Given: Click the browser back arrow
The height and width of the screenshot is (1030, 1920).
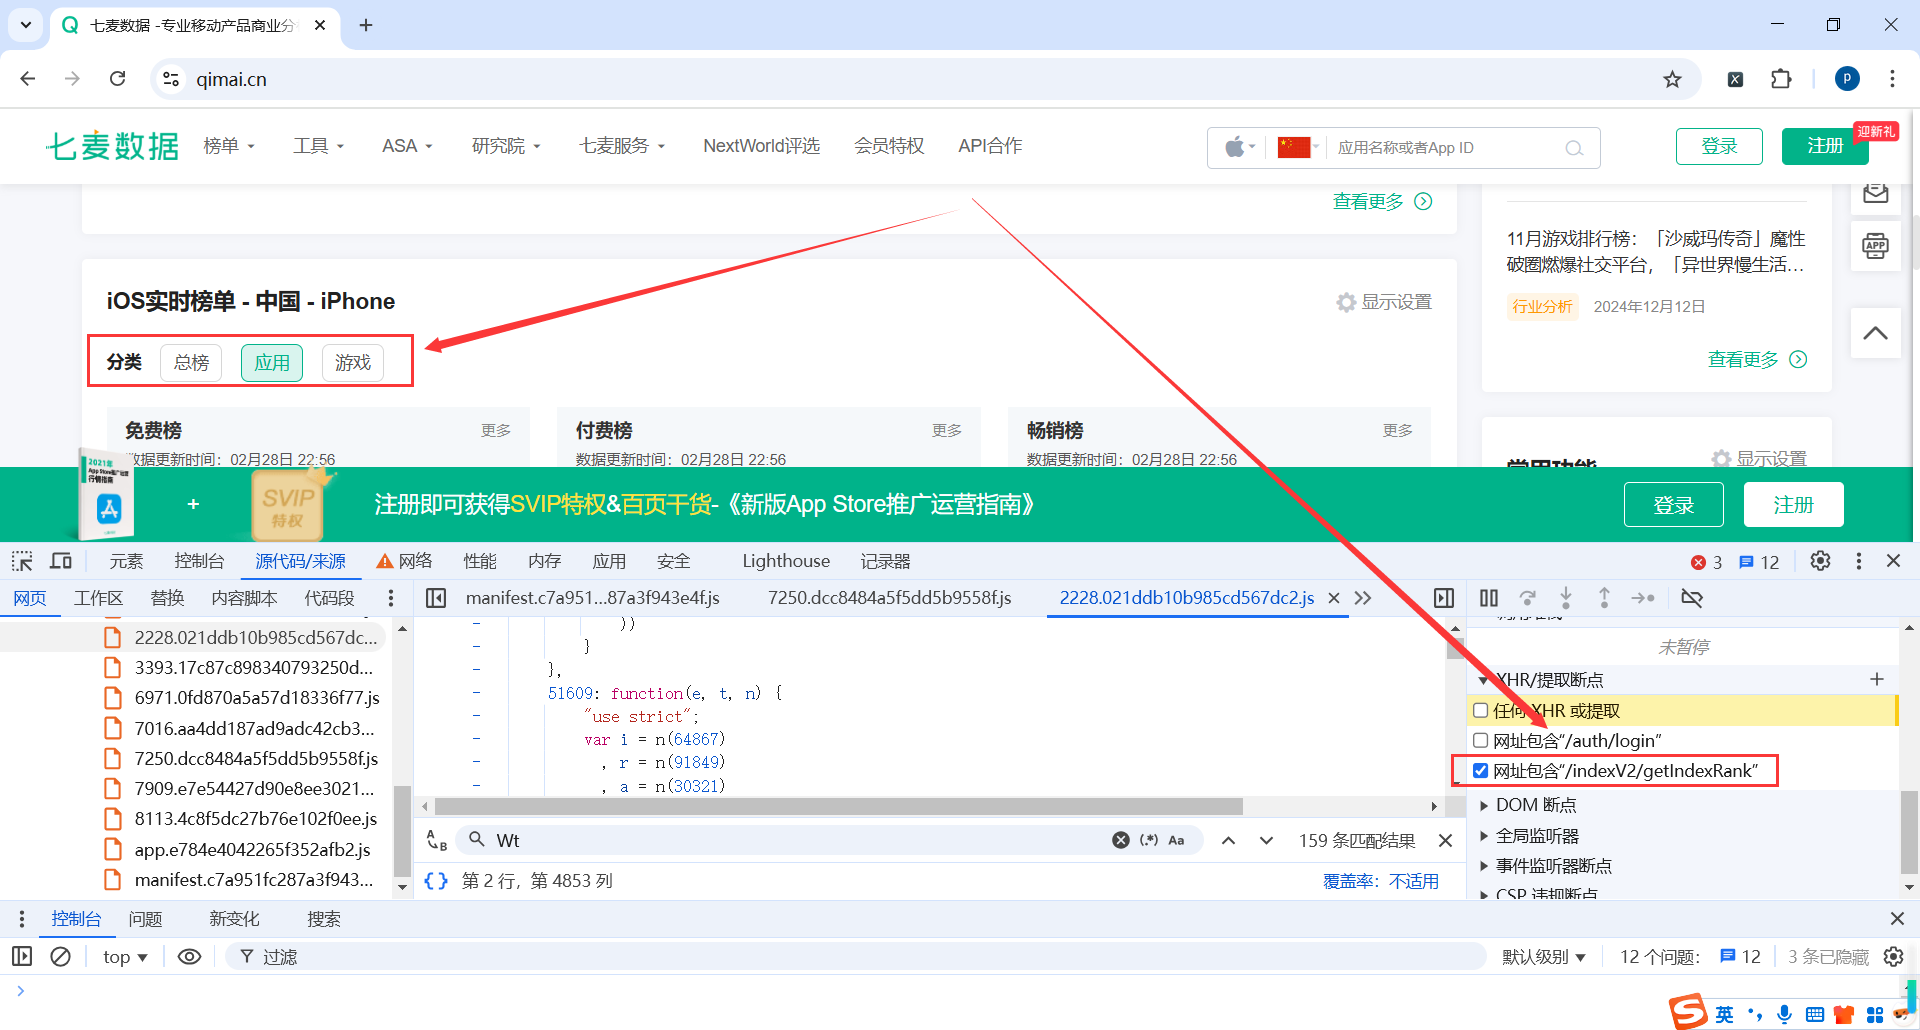Looking at the screenshot, I should [x=28, y=79].
